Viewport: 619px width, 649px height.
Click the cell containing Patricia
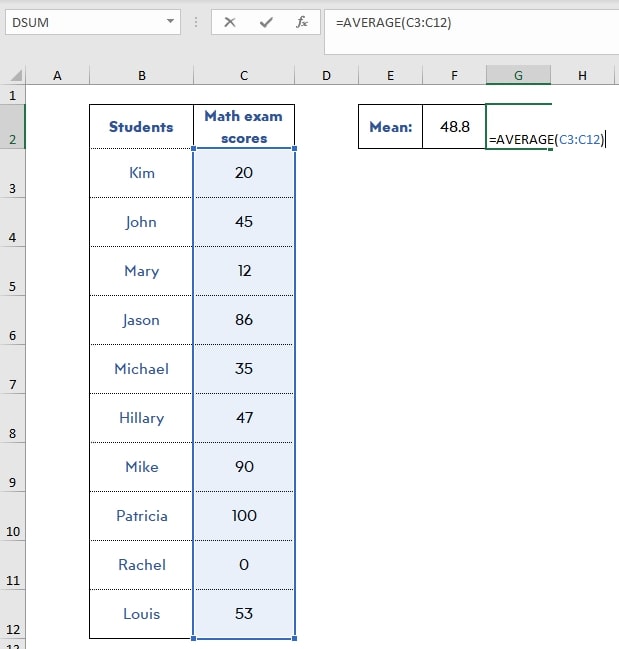click(142, 516)
